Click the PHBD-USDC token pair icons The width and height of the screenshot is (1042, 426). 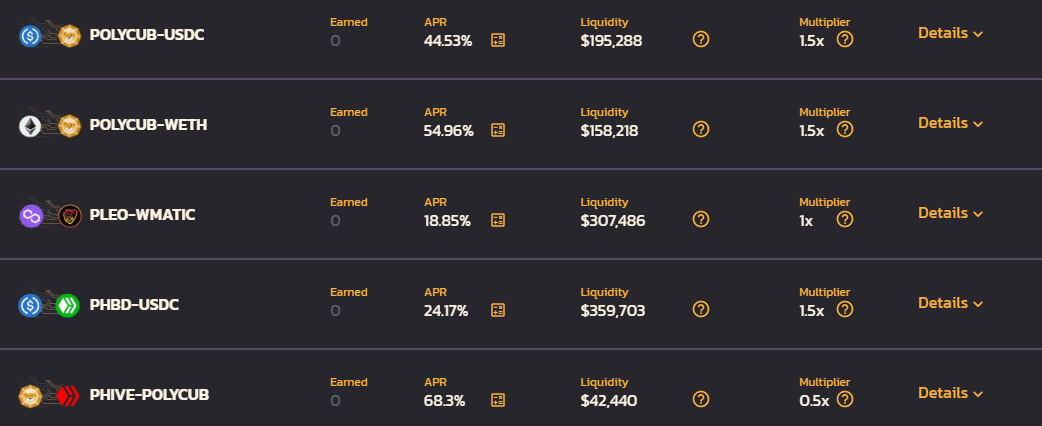pos(50,305)
